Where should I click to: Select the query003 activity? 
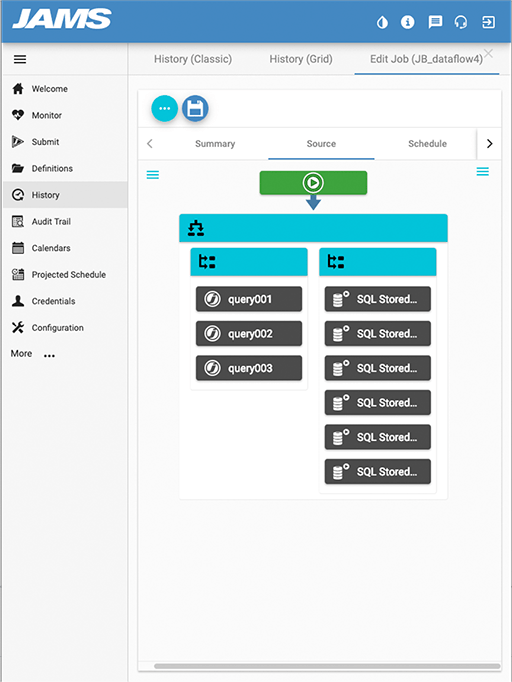tap(249, 368)
